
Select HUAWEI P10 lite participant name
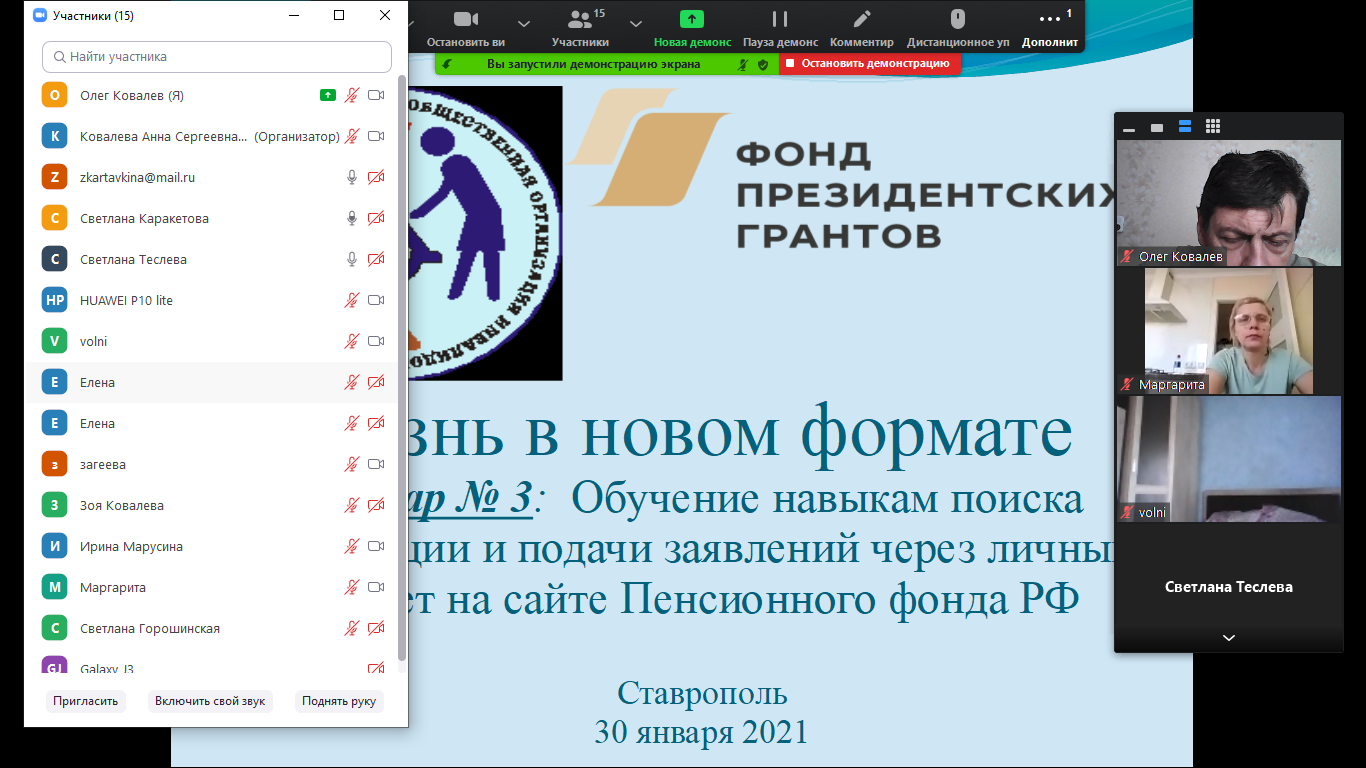click(126, 300)
